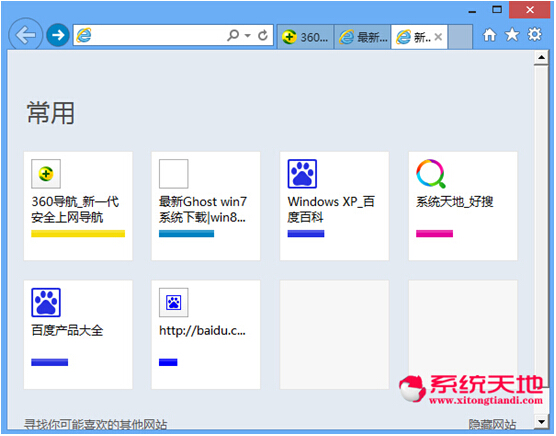
Task: Open the http://baidu.c... tile
Action: pyautogui.click(x=206, y=335)
